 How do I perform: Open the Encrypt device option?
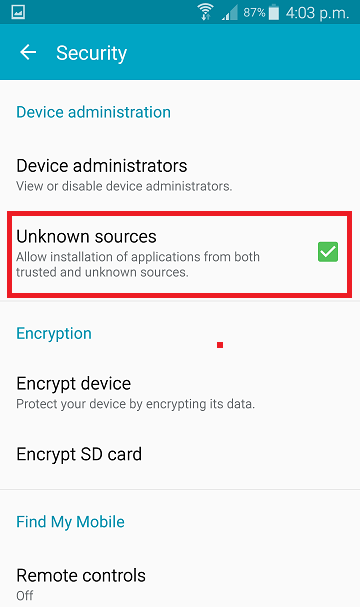[x=180, y=393]
